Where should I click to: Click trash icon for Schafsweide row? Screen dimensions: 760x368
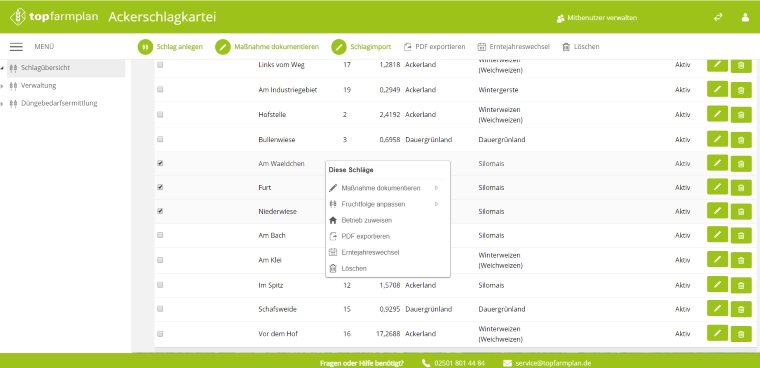[741, 309]
